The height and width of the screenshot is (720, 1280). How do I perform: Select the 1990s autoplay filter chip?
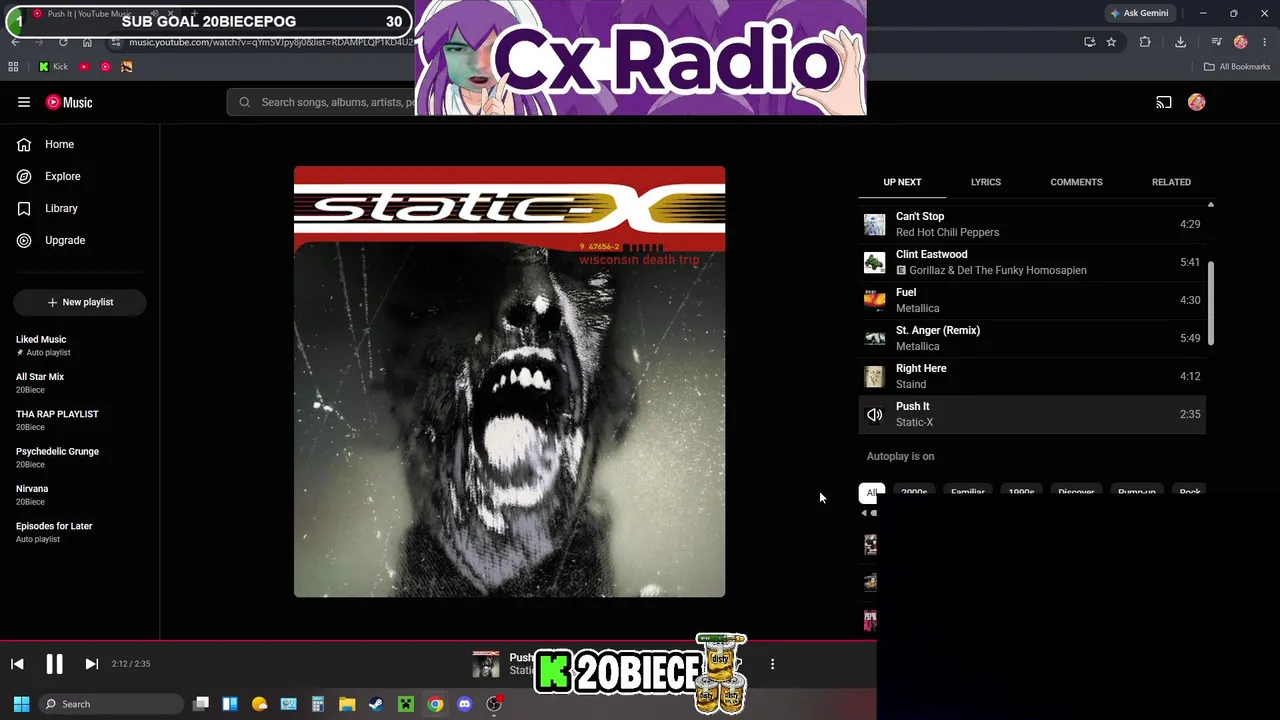[x=1021, y=491]
